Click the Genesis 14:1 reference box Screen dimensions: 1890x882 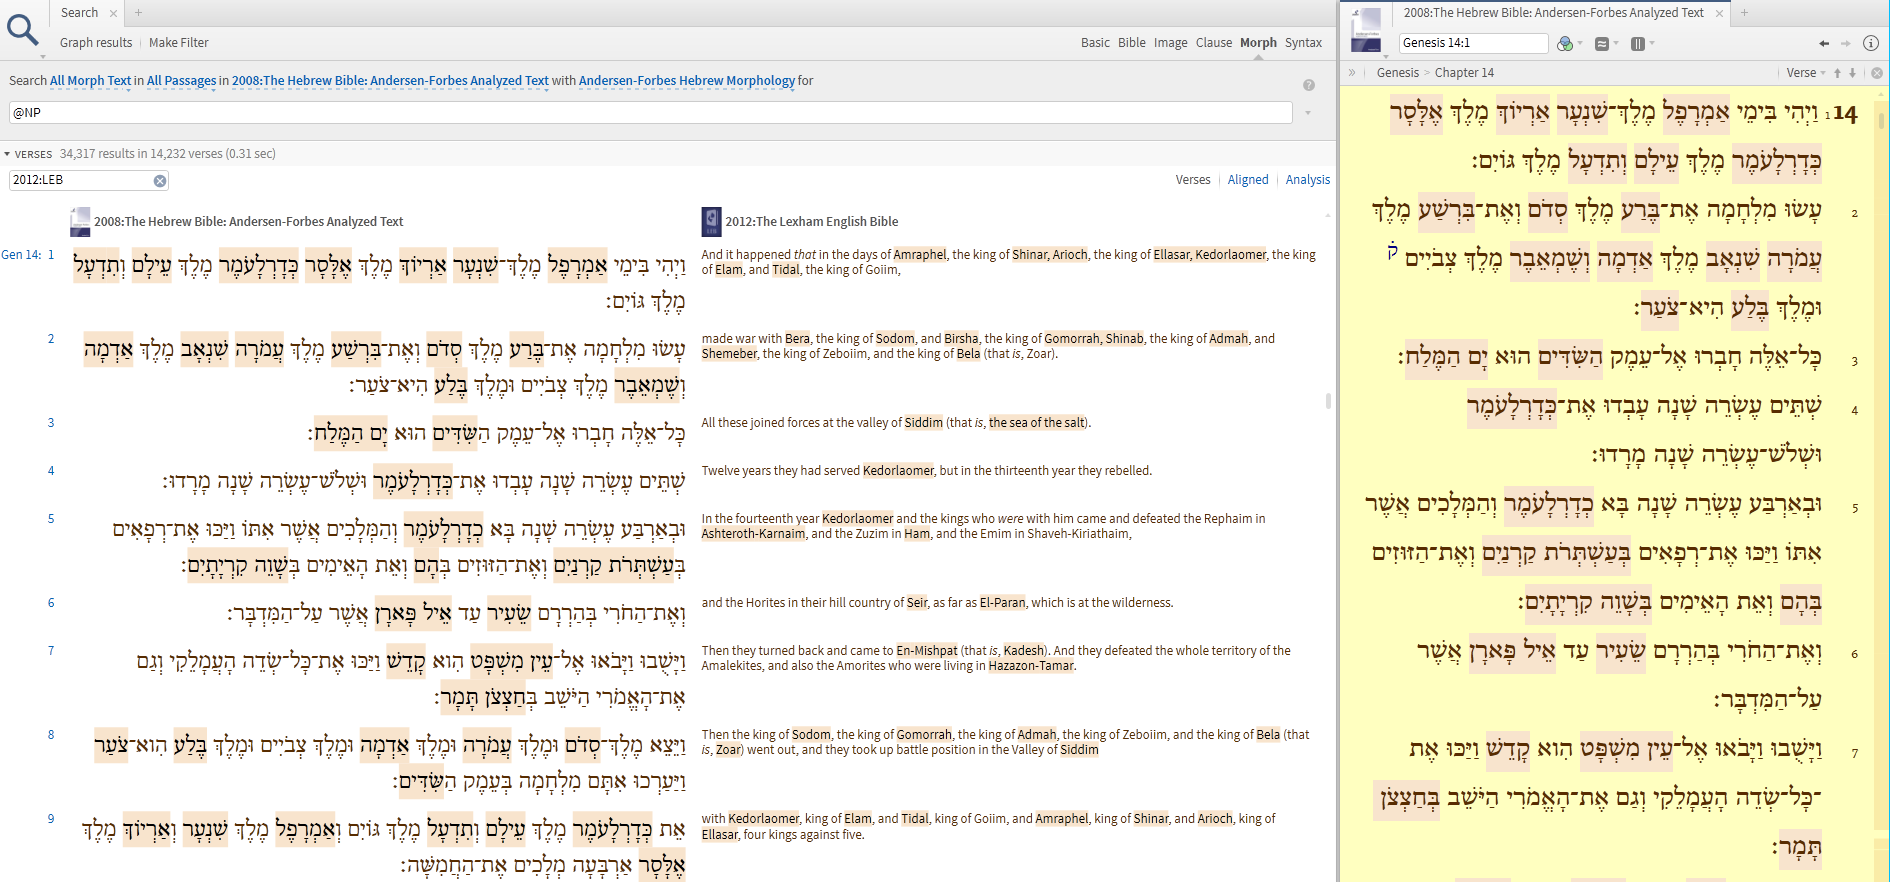tap(1473, 43)
